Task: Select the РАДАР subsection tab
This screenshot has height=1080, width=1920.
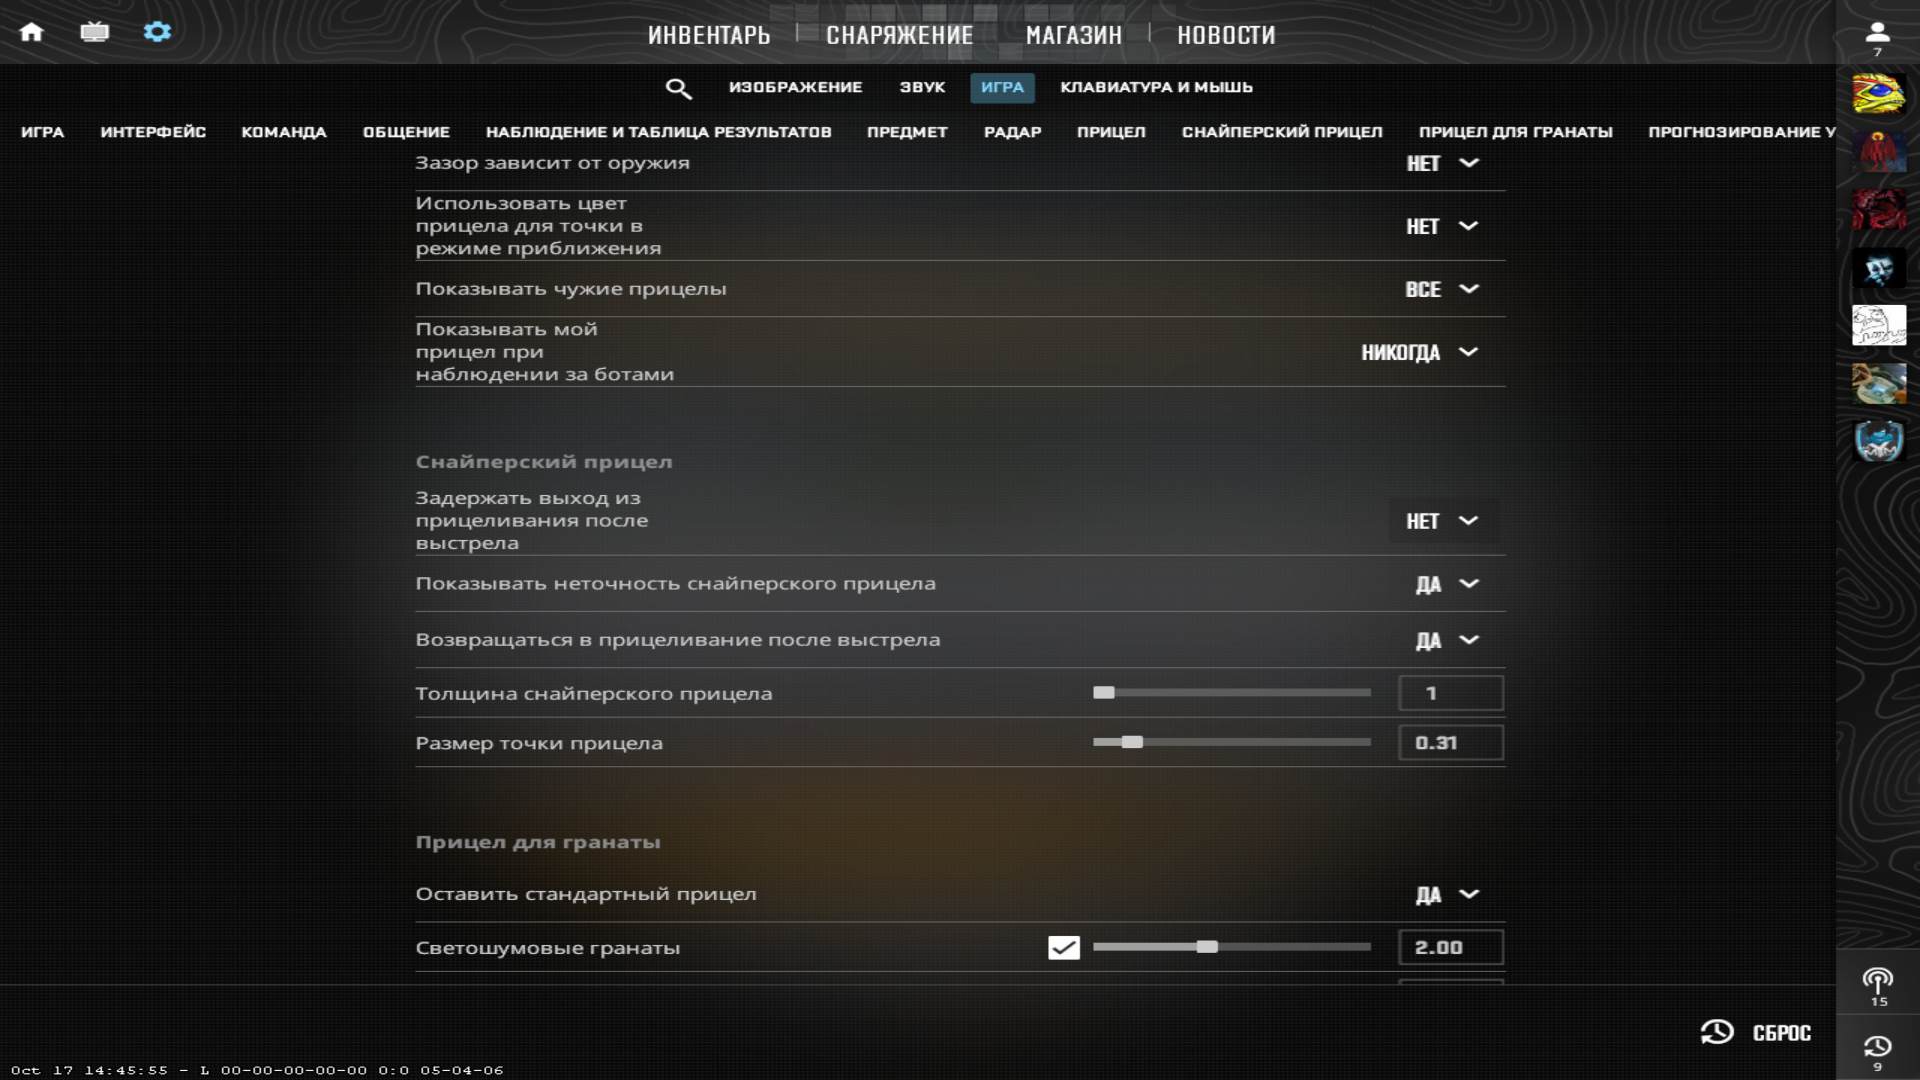Action: (x=1012, y=132)
